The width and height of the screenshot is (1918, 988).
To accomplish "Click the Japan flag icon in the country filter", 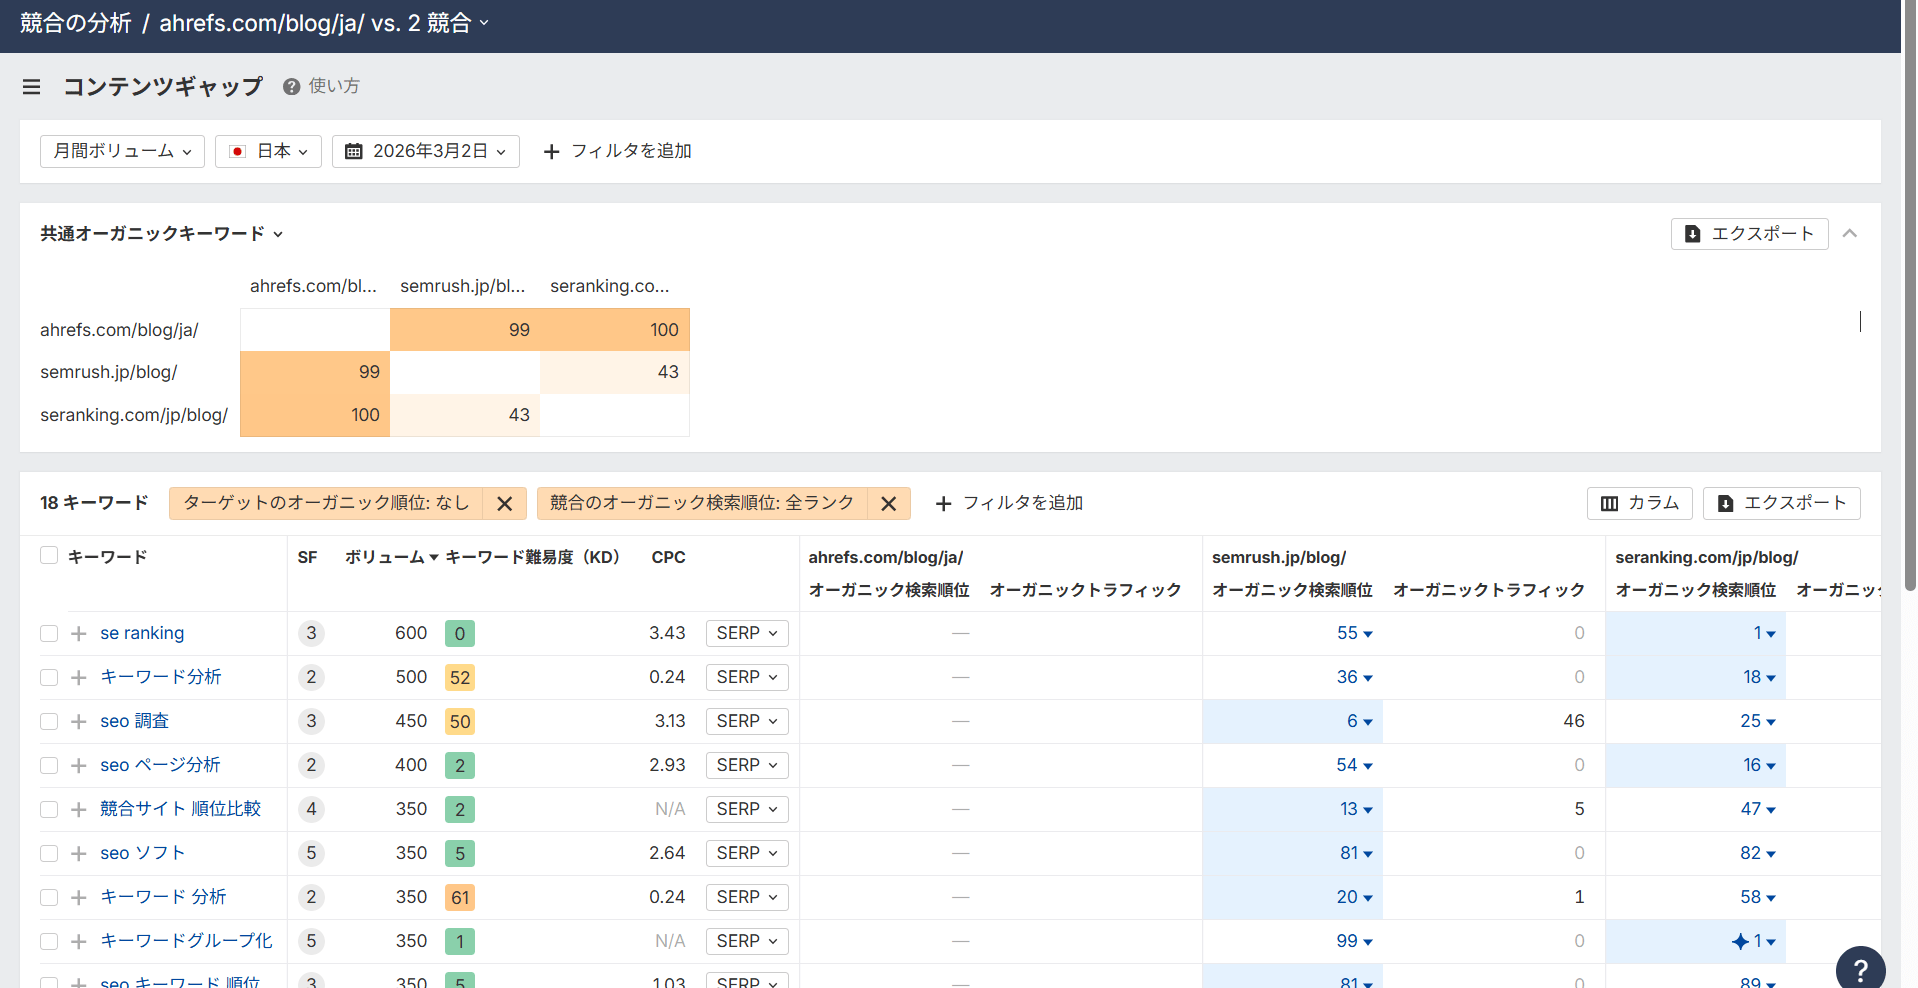I will point(237,150).
